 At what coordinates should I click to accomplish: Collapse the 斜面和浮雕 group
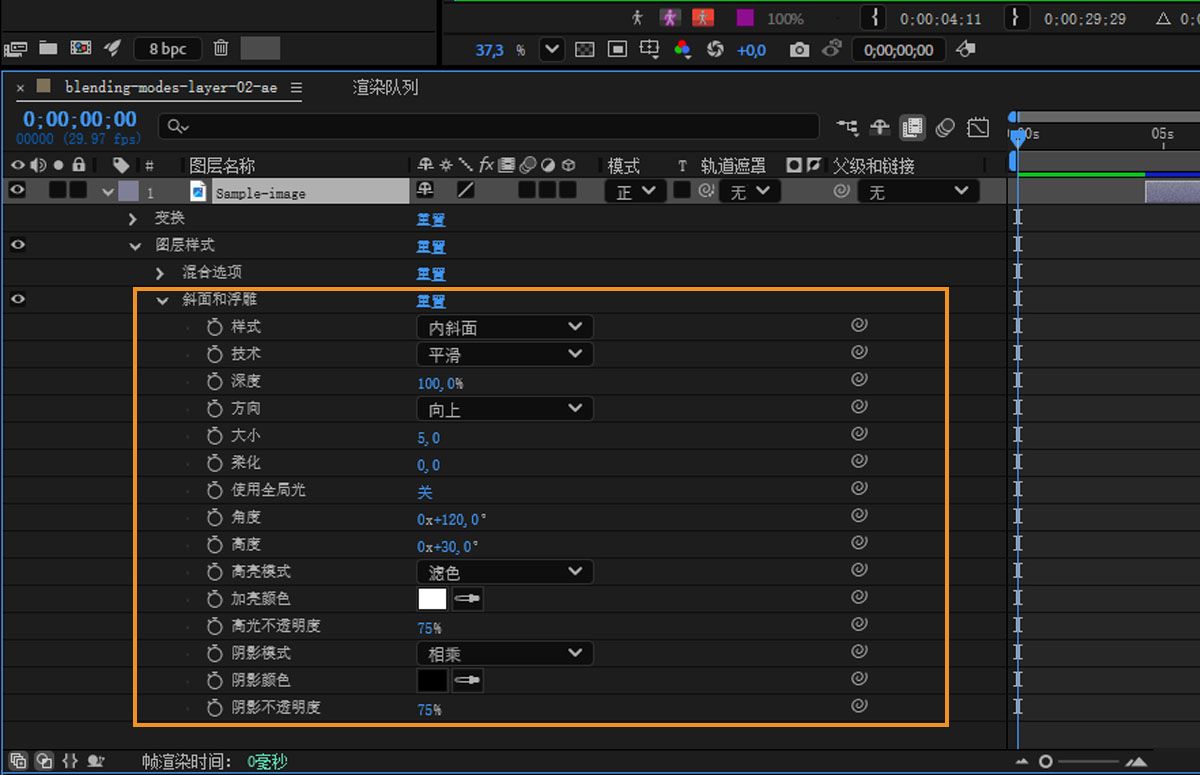[x=162, y=300]
